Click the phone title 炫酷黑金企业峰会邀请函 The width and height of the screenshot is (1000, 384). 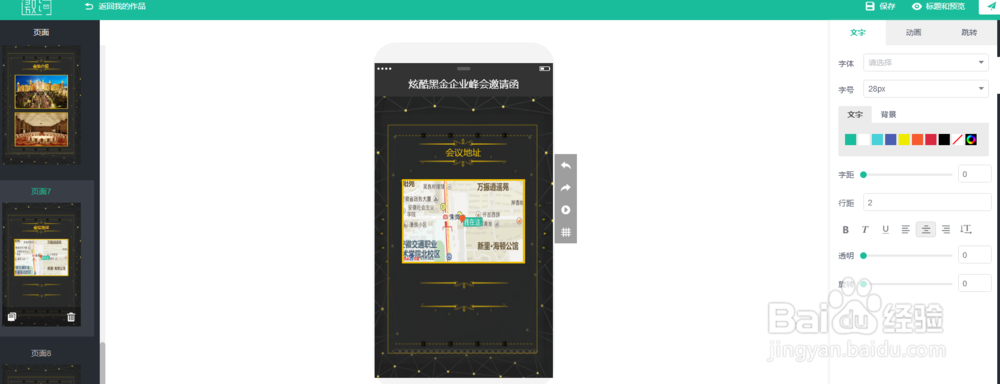[464, 84]
